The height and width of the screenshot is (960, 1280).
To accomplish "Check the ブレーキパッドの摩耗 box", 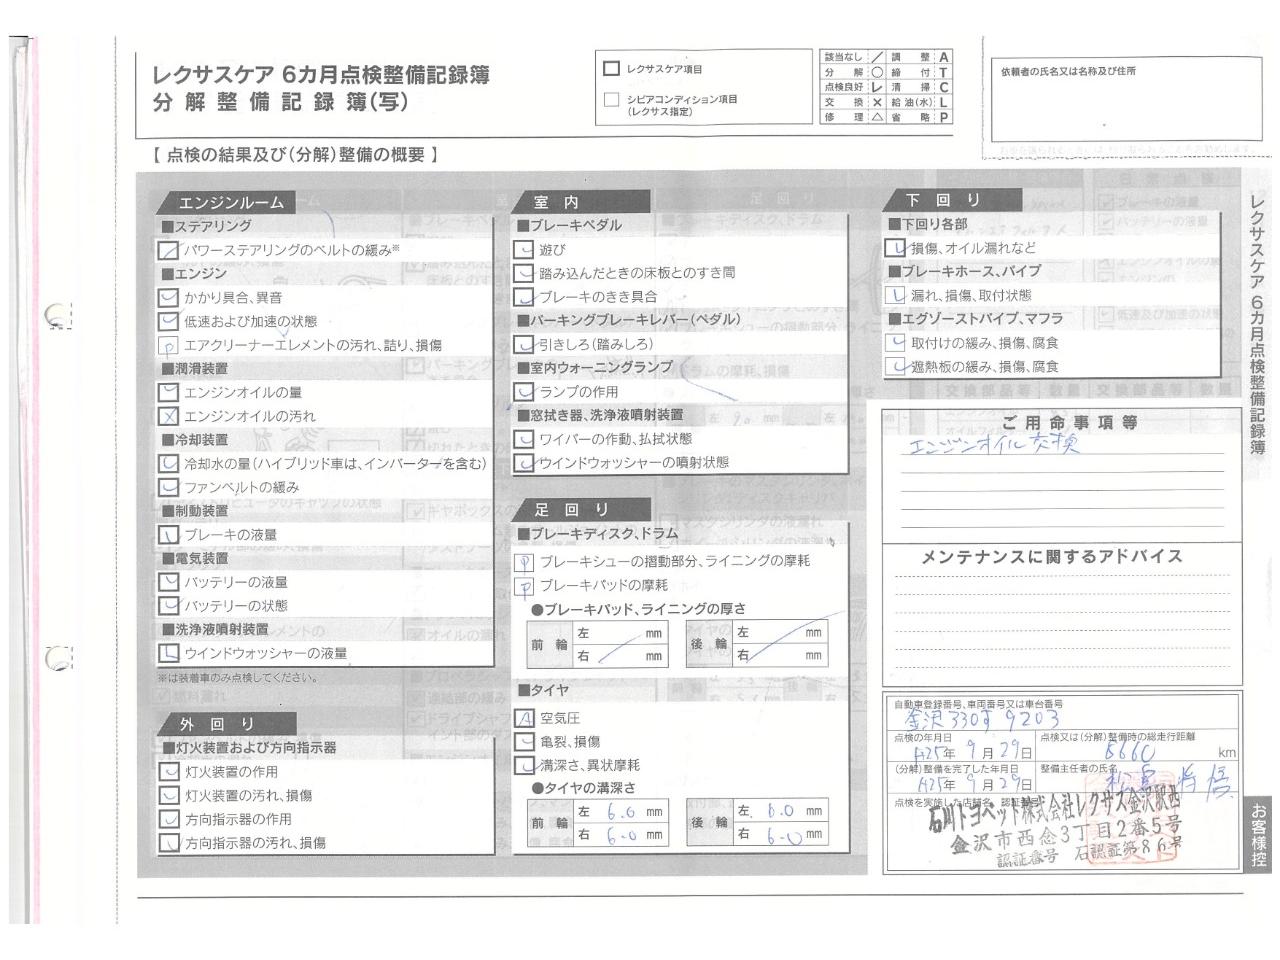I will coord(524,586).
